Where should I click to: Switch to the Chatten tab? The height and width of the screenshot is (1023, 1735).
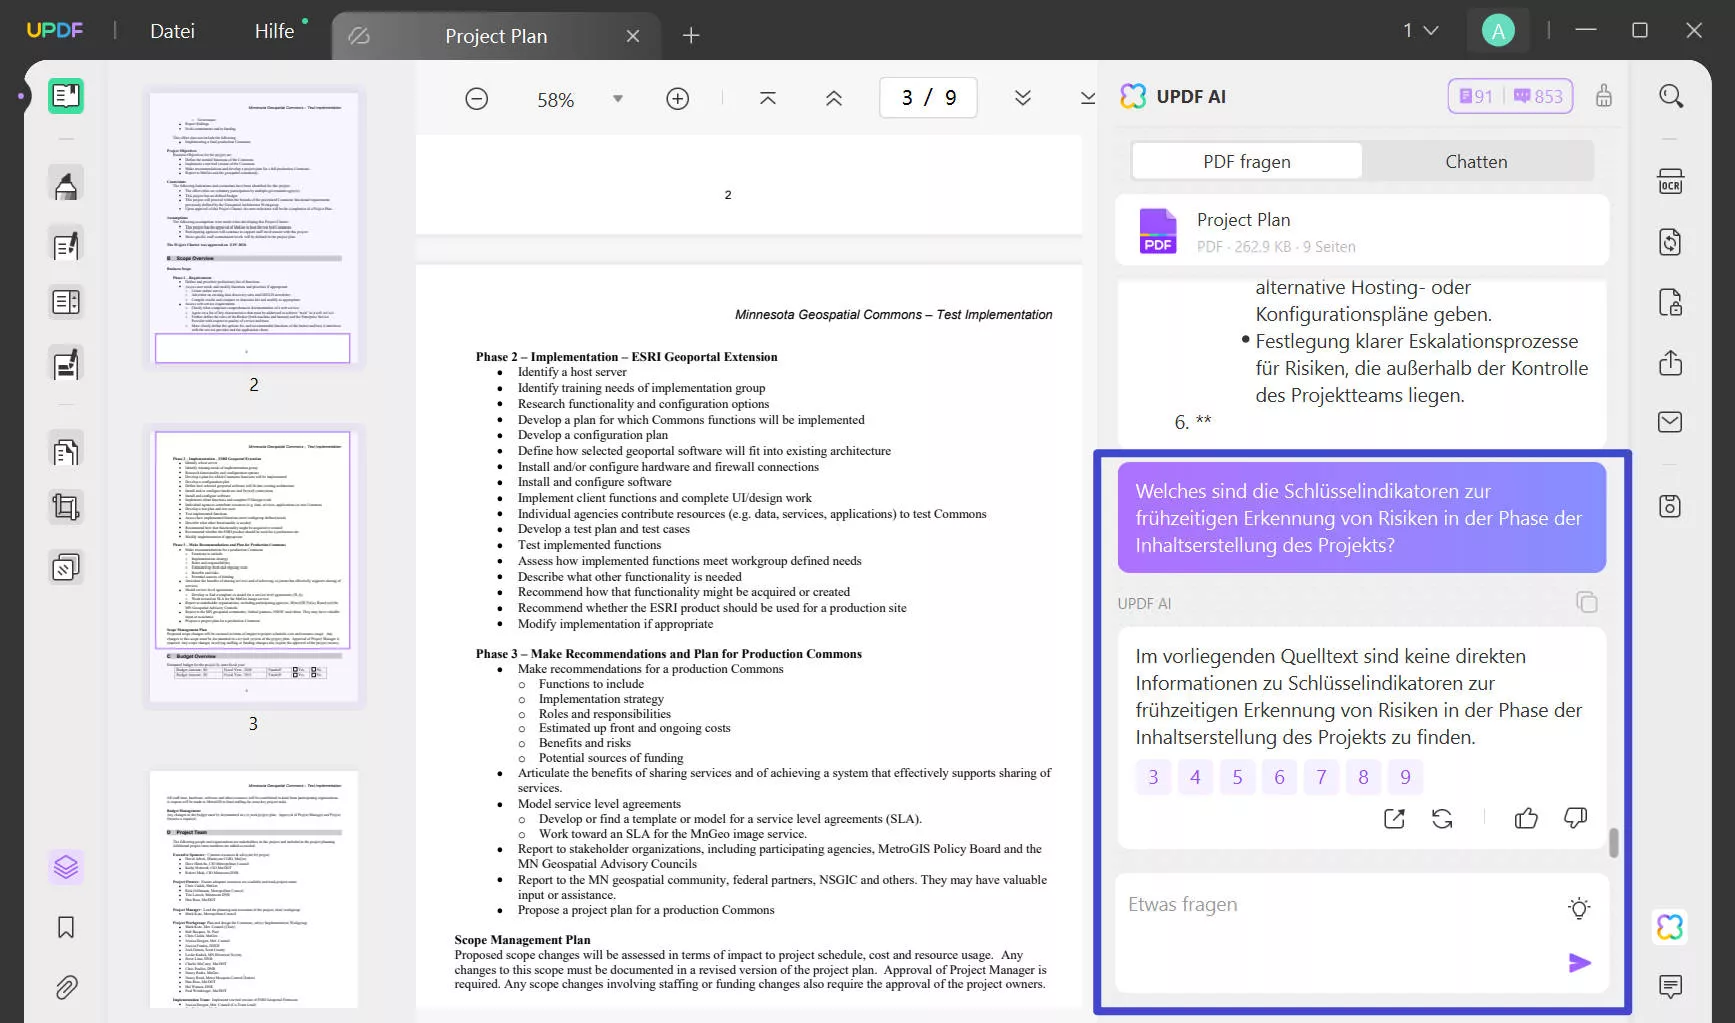(x=1477, y=161)
